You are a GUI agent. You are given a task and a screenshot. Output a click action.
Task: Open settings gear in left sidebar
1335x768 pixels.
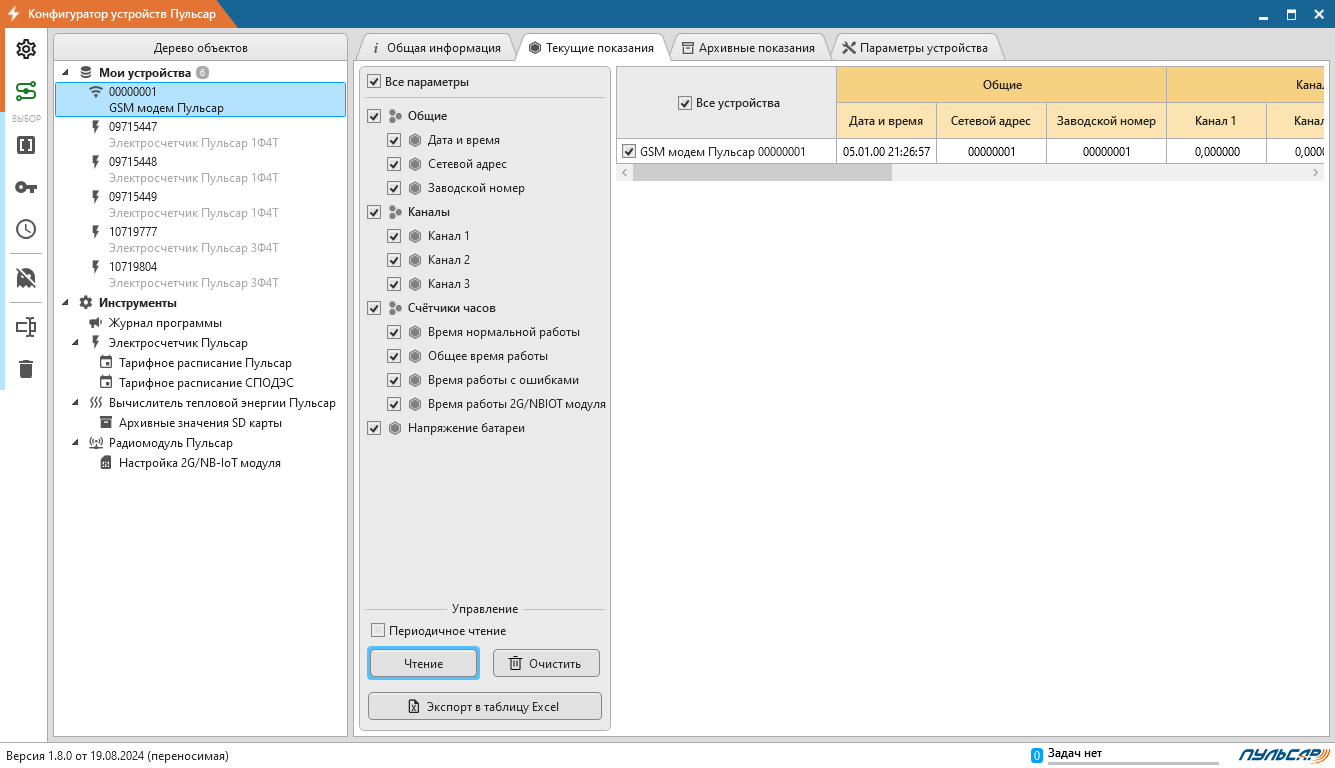click(26, 49)
